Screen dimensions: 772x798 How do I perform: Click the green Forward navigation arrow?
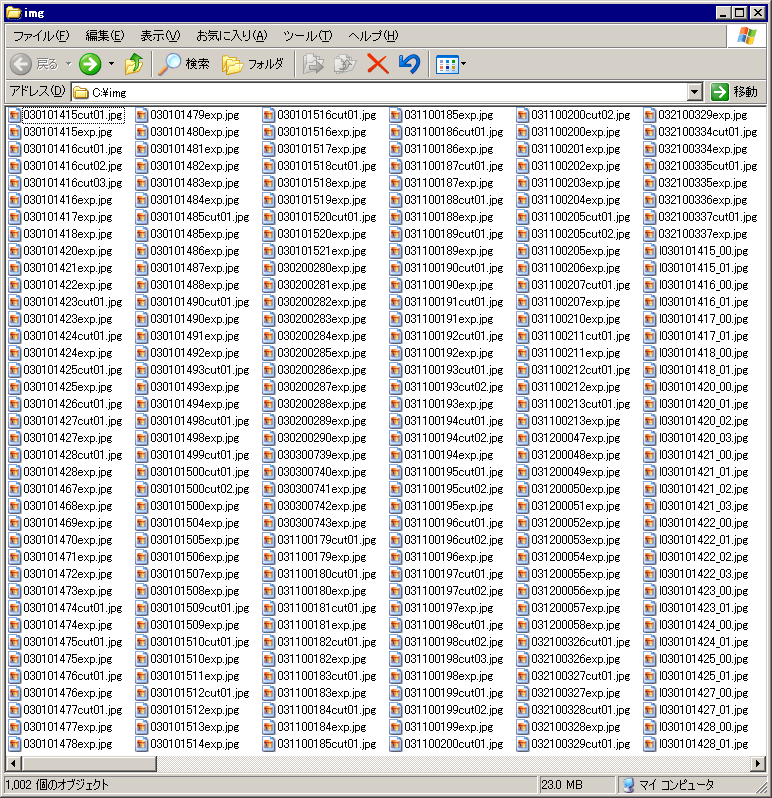pyautogui.click(x=90, y=64)
